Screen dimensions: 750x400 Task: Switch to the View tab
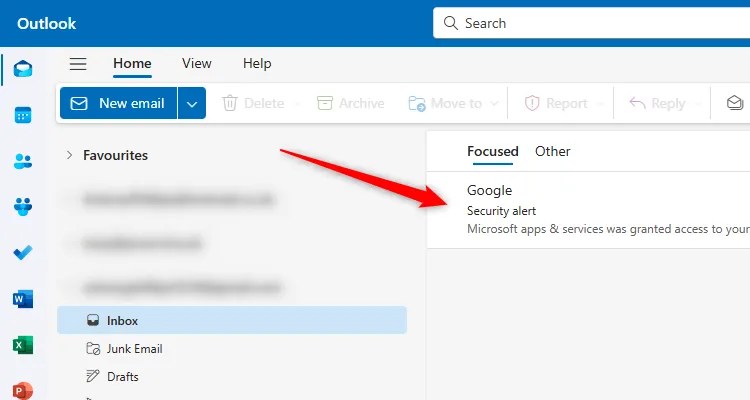pos(197,63)
